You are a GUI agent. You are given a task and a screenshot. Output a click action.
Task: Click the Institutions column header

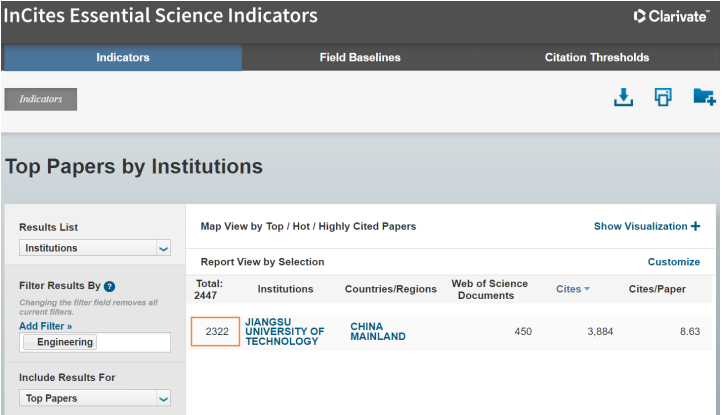[x=285, y=289]
